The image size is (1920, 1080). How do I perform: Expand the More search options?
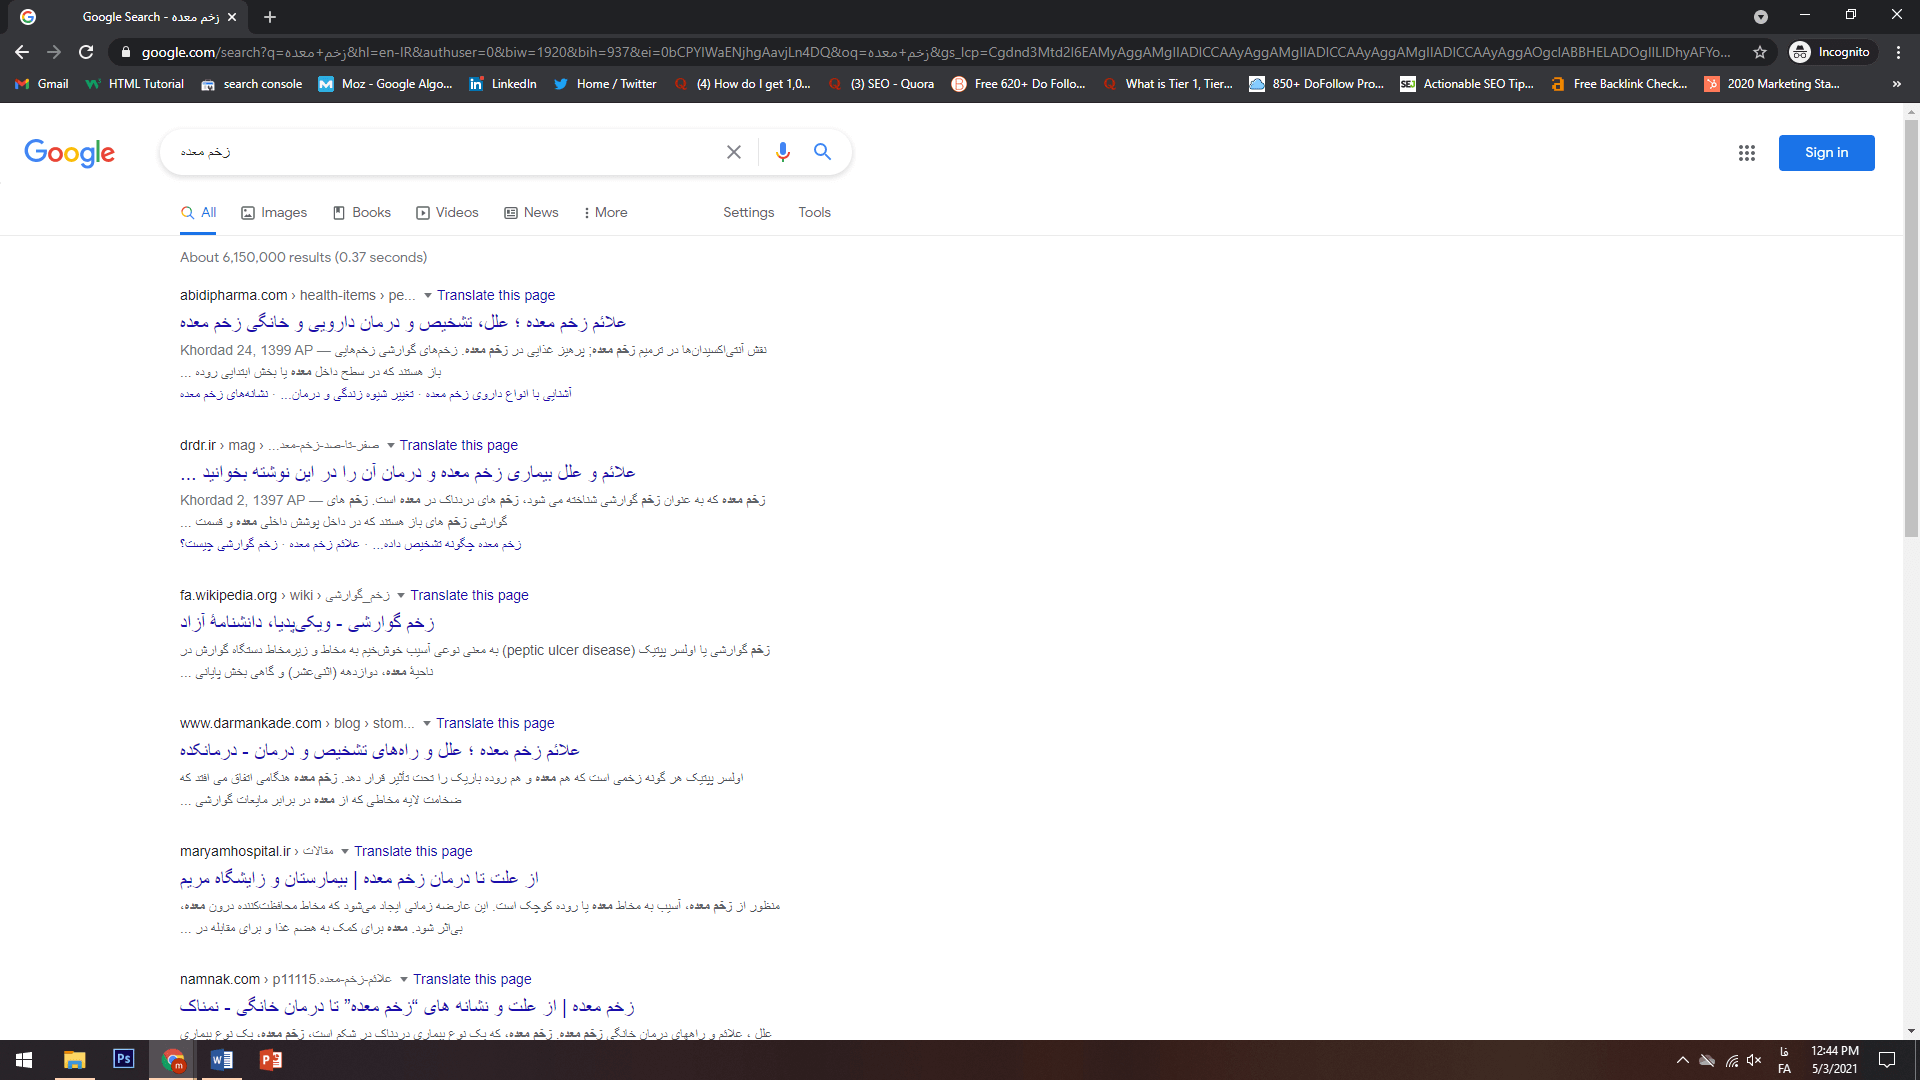605,213
